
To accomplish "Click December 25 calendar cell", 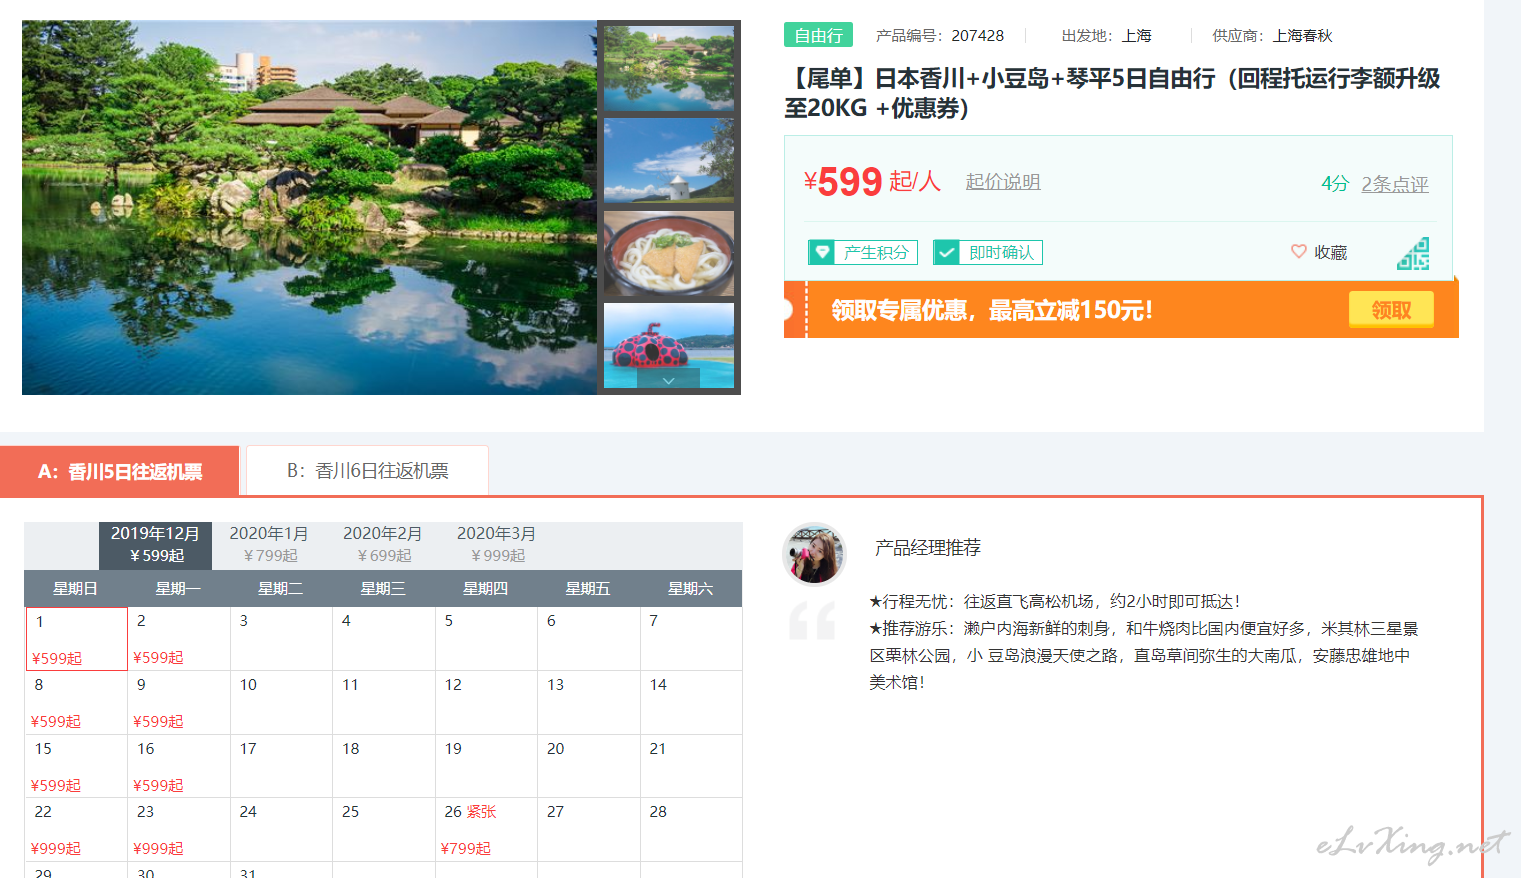I will click(384, 830).
